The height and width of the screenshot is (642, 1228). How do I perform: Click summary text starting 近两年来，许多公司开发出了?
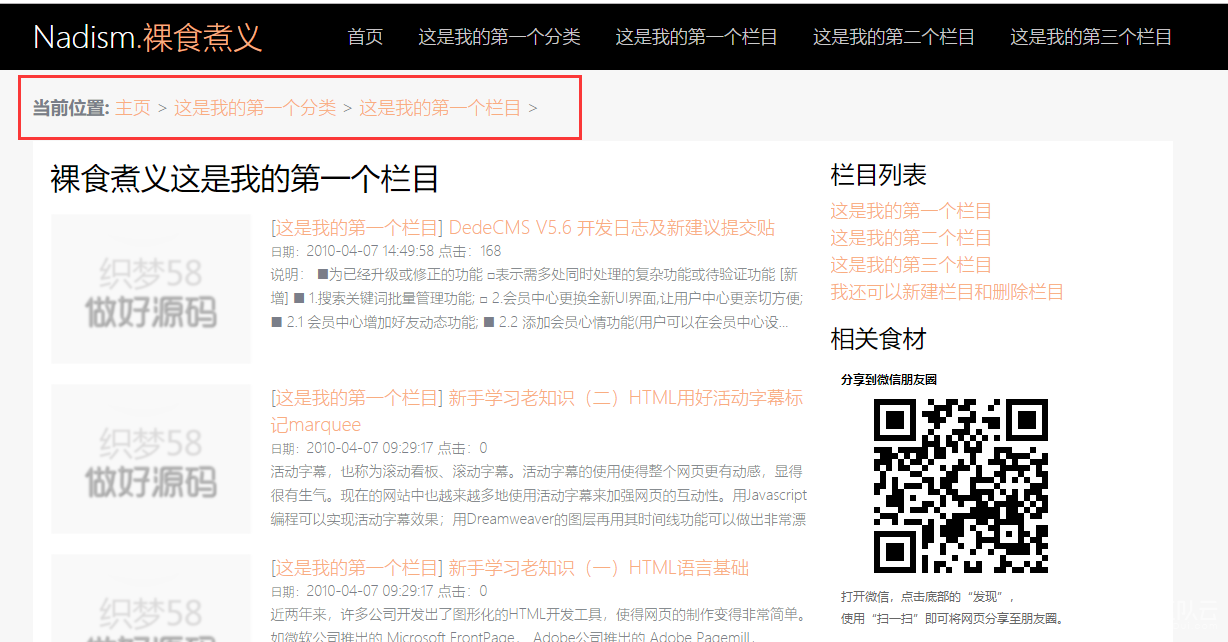coord(538,625)
